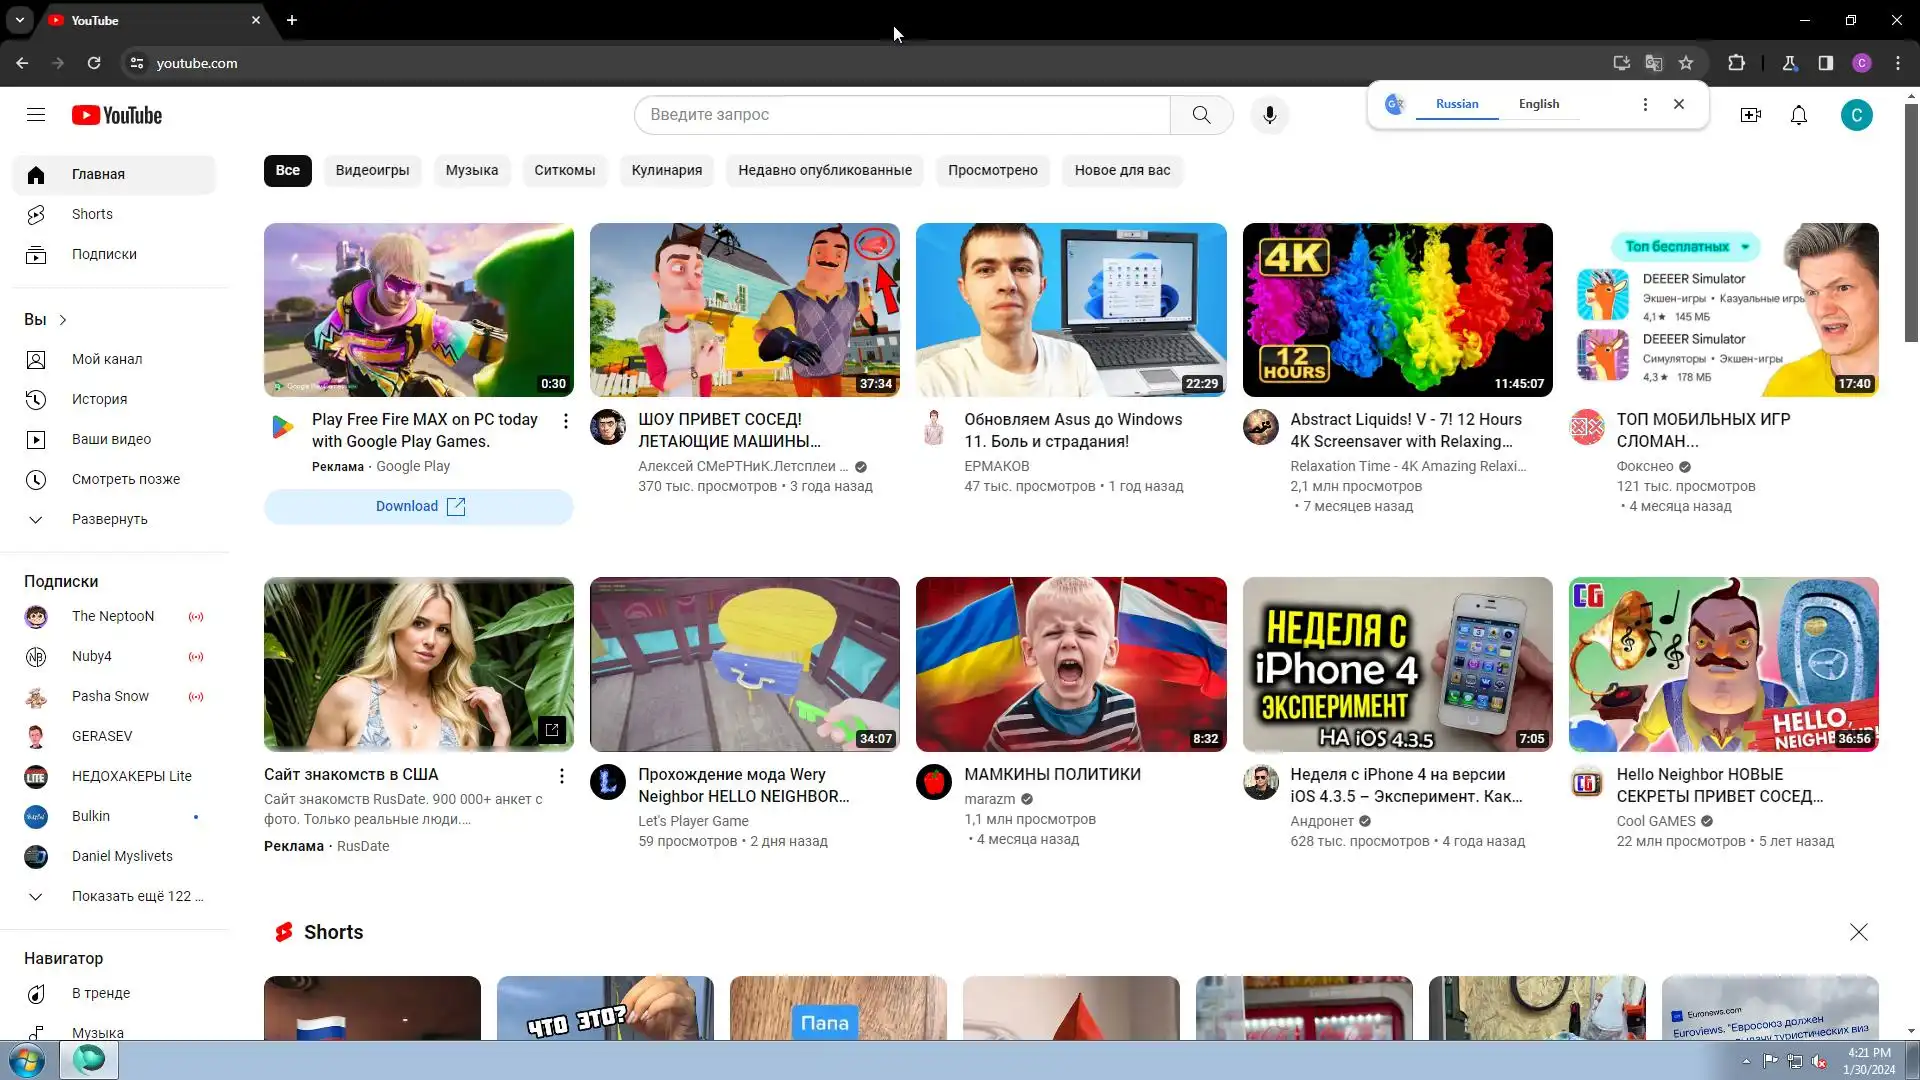Bookmark this page with the star icon
Image resolution: width=1920 pixels, height=1080 pixels.
[1686, 63]
